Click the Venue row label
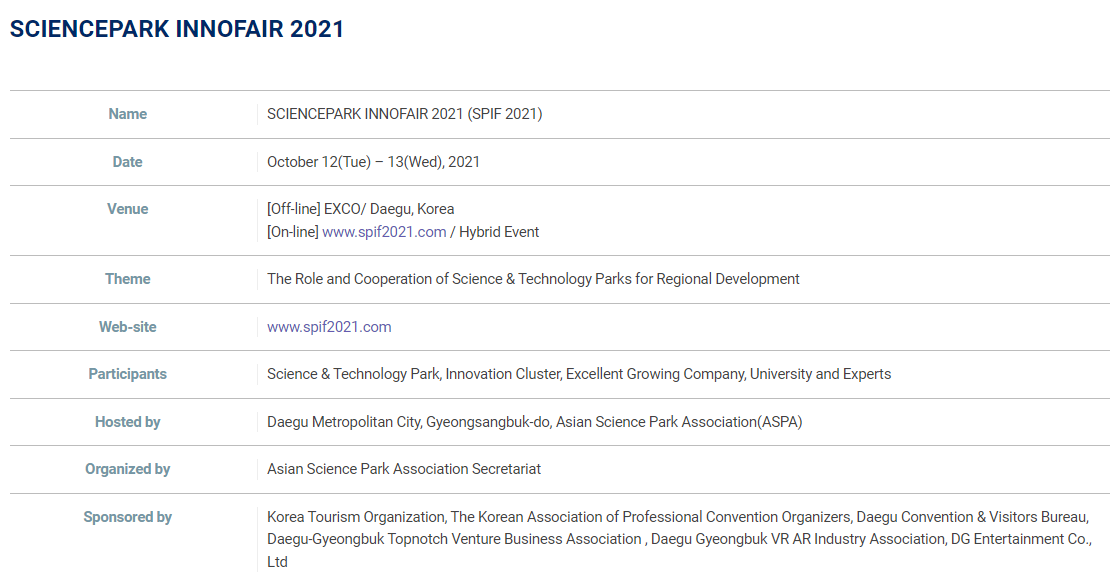The height and width of the screenshot is (582, 1117). (128, 209)
